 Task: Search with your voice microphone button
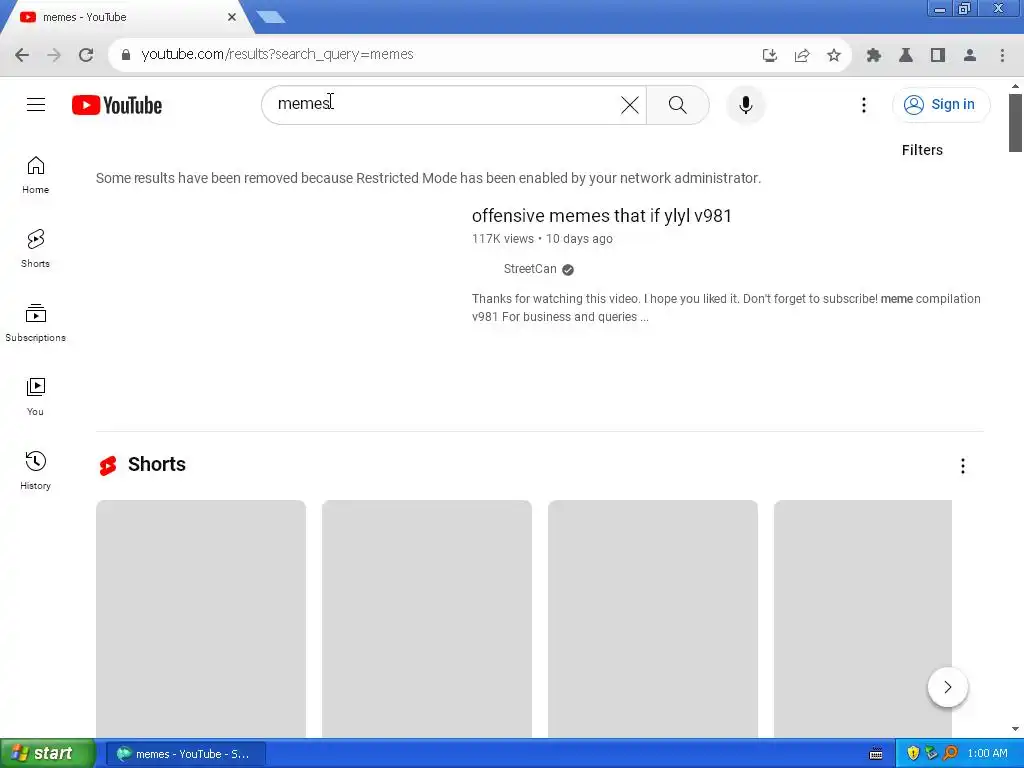tap(745, 105)
